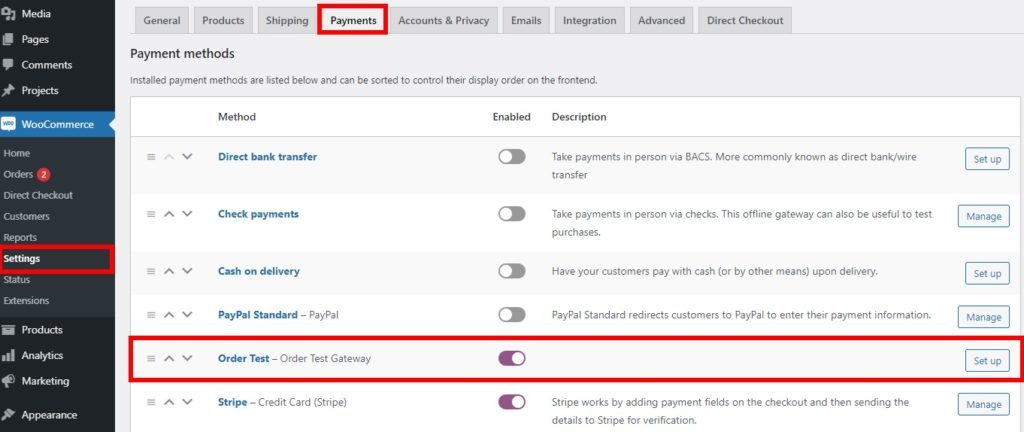Open the Stripe method link
1024x432 pixels.
click(x=232, y=403)
